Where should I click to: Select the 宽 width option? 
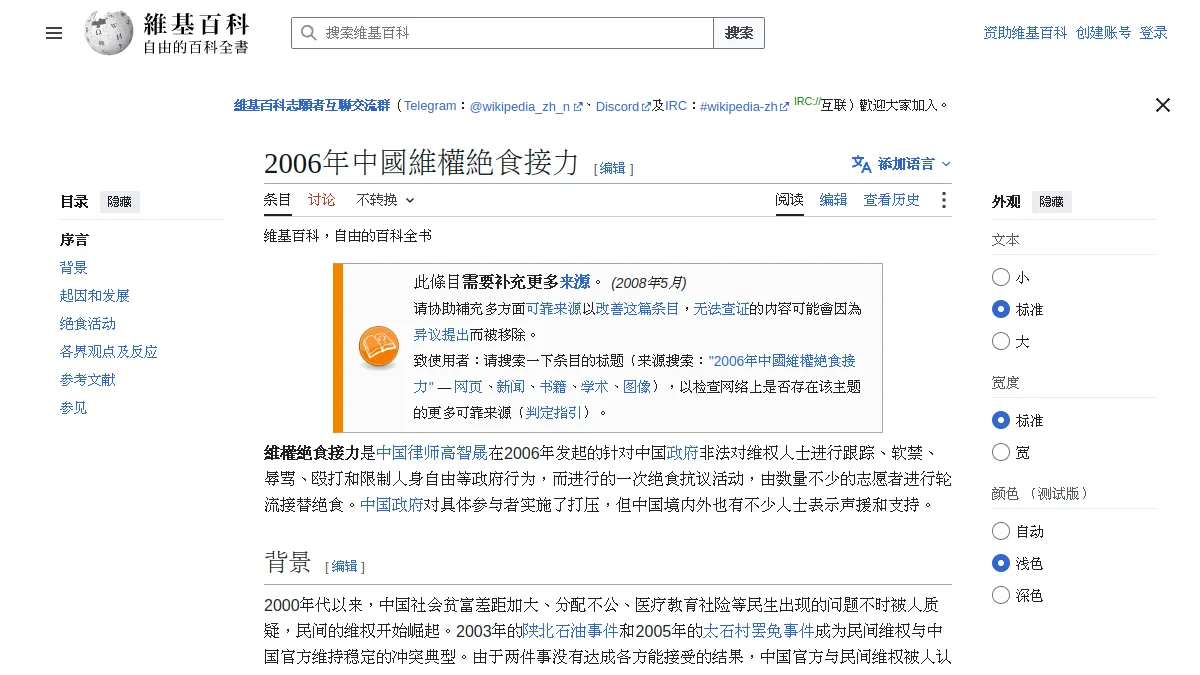[x=1001, y=452]
